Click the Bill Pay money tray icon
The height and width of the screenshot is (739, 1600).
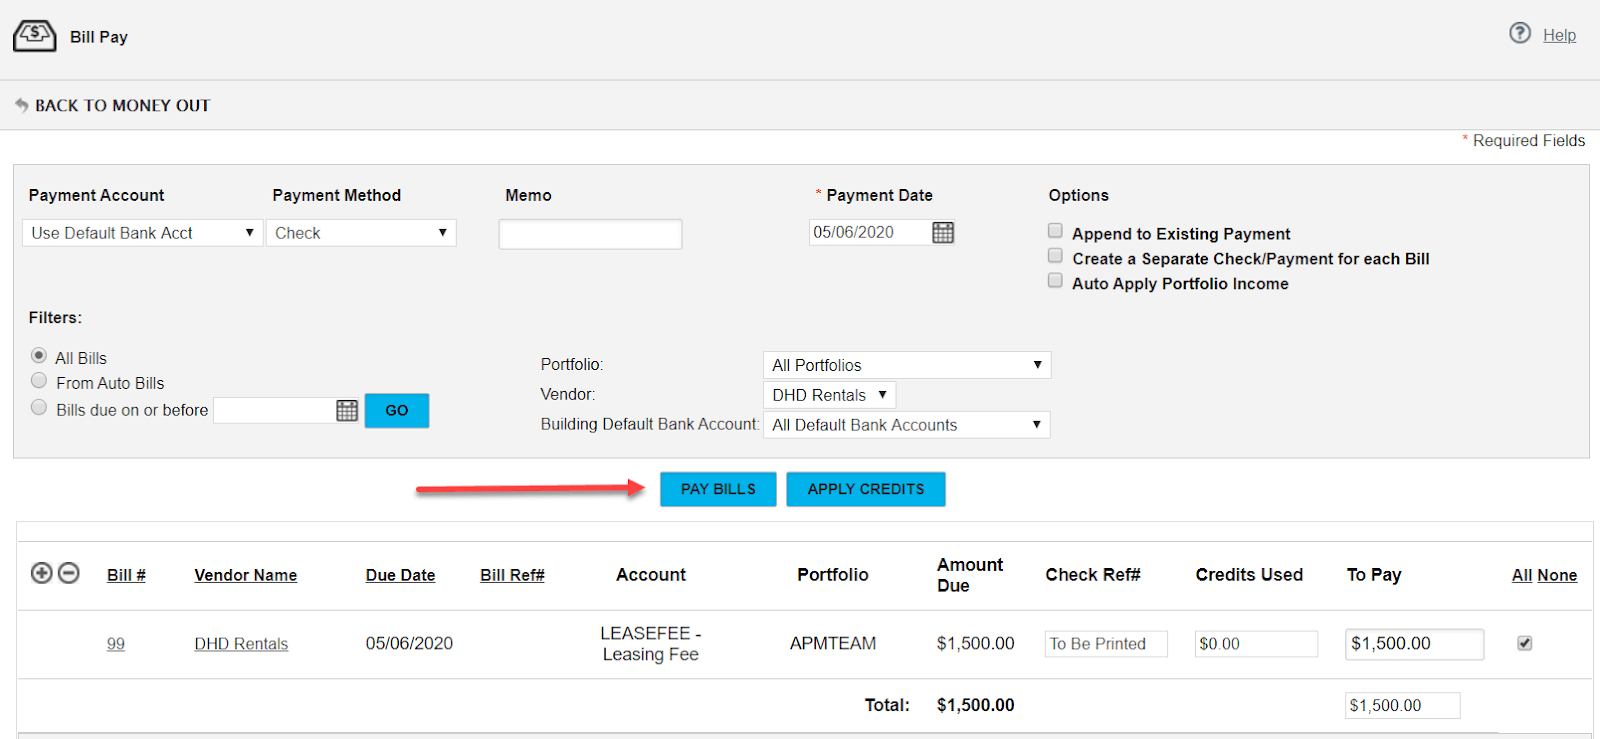(x=34, y=36)
